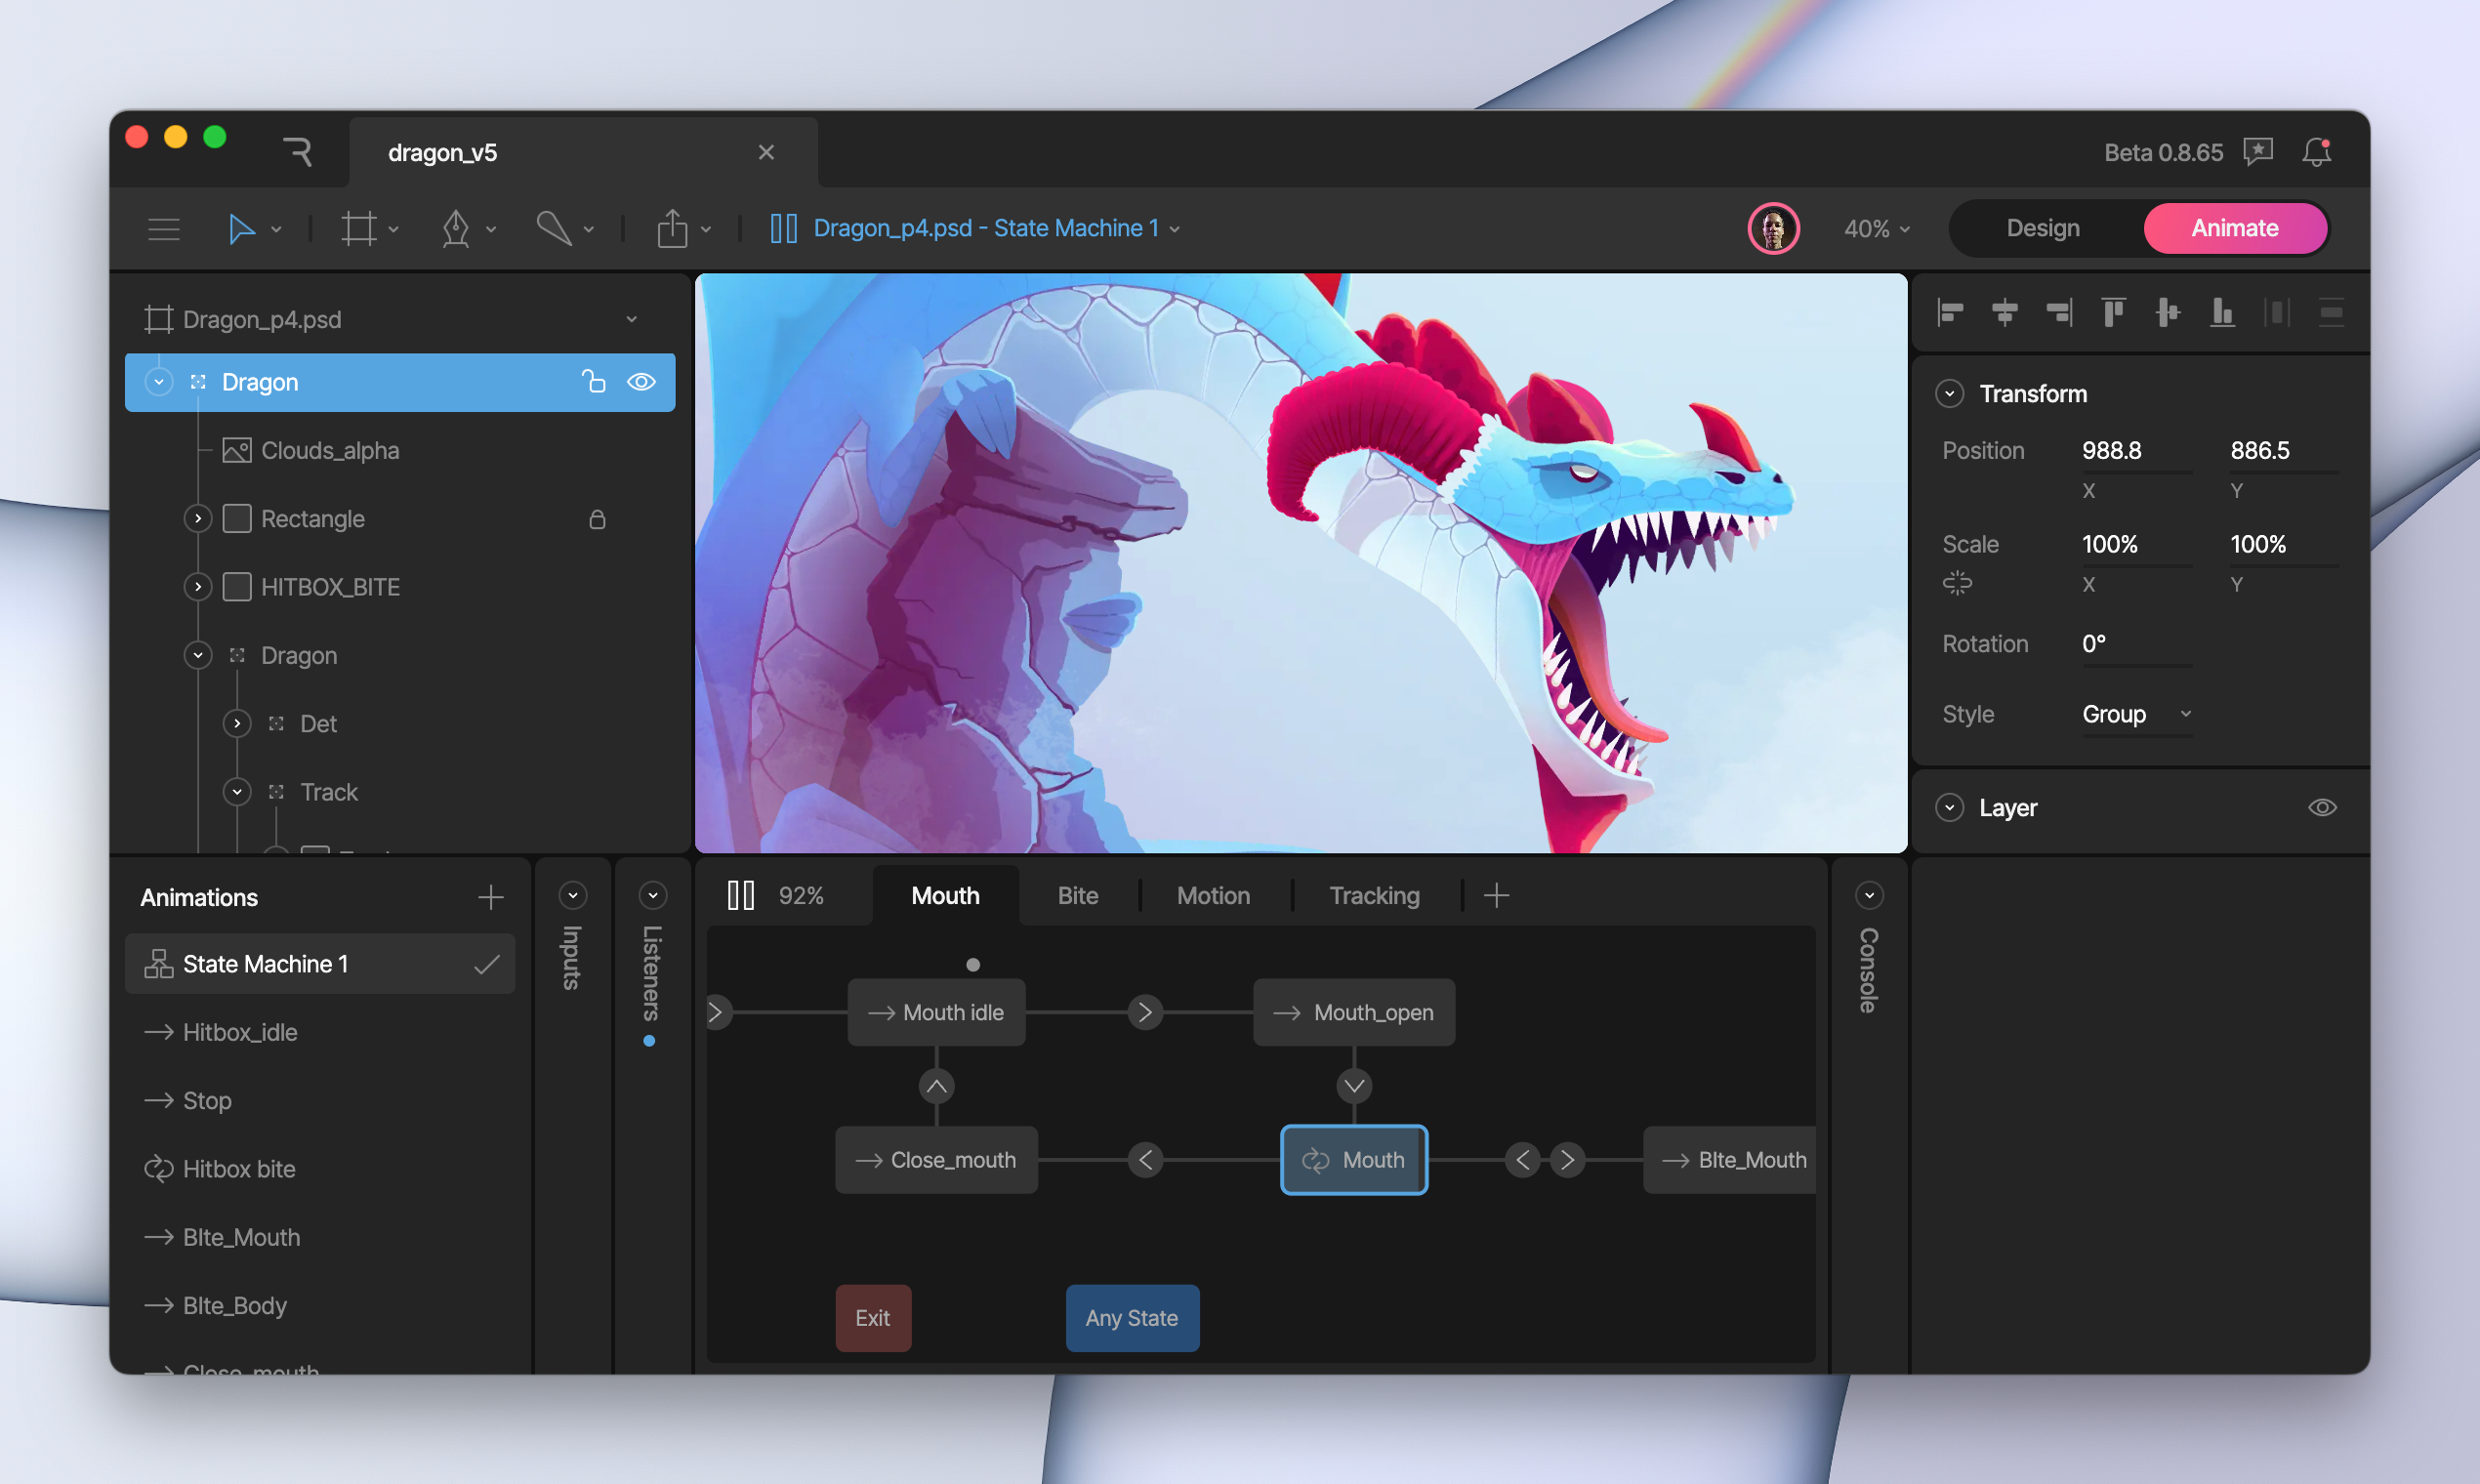Select the arrow Select tool
Screen dimensions: 2480x1484
[240, 229]
